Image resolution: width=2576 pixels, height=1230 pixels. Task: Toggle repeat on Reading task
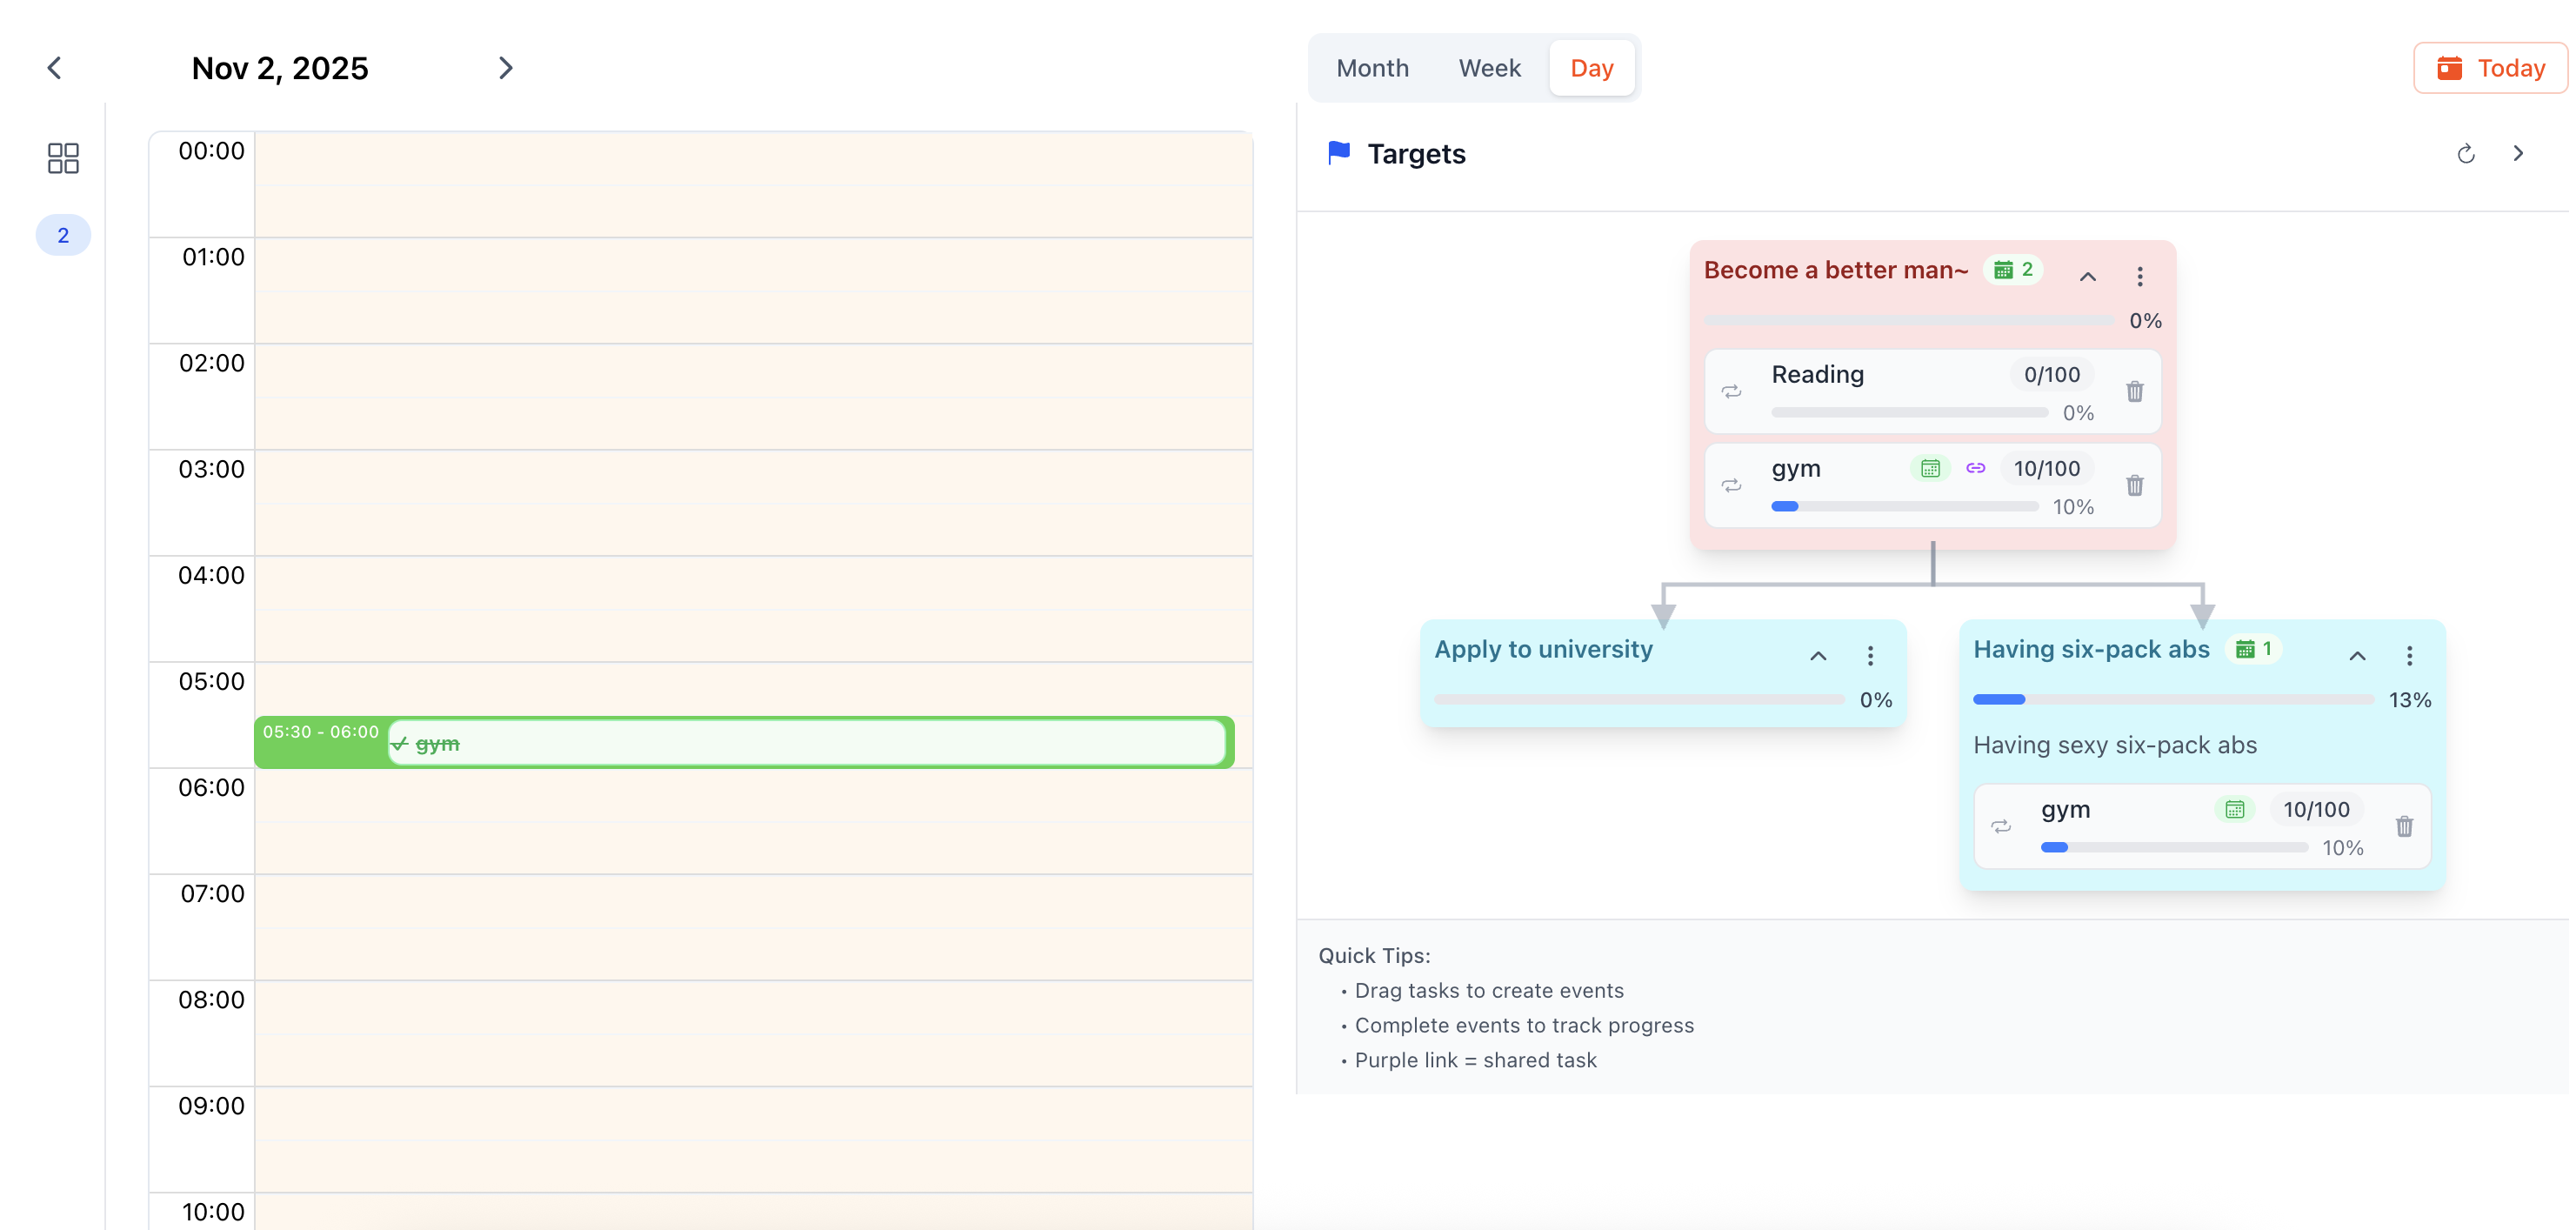(x=1732, y=391)
